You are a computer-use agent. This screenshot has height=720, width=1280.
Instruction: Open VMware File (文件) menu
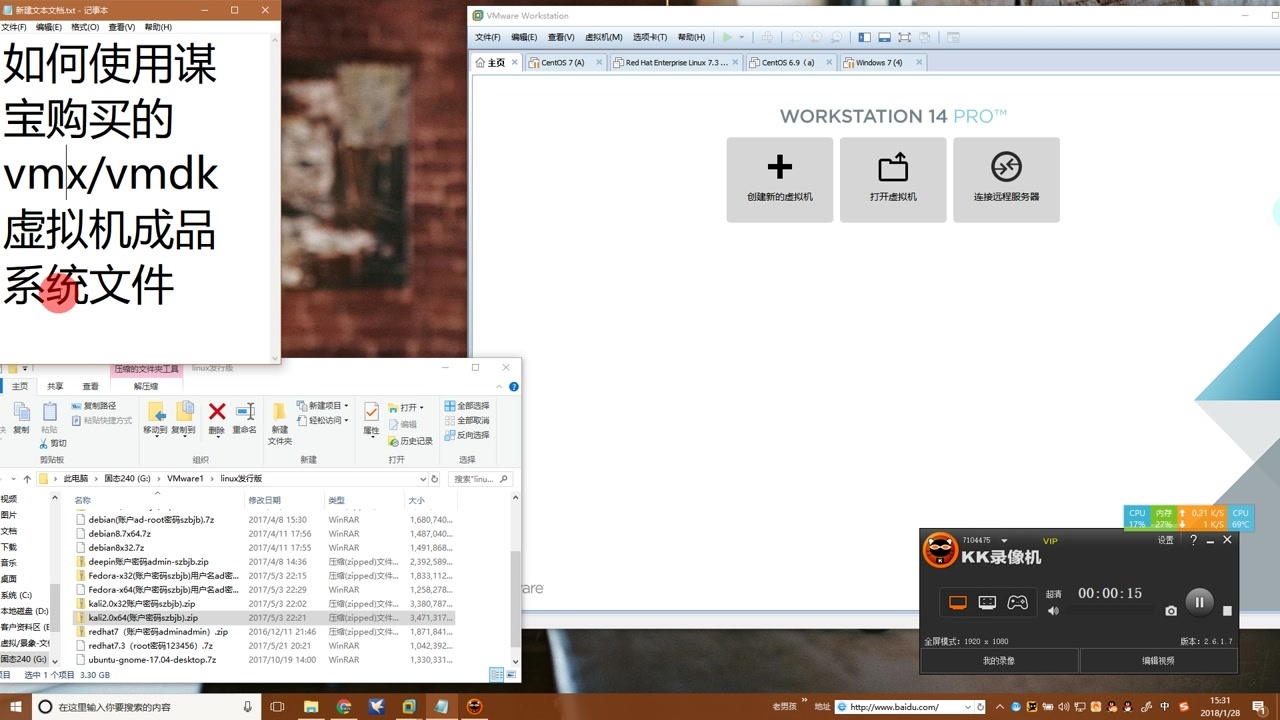[x=488, y=37]
